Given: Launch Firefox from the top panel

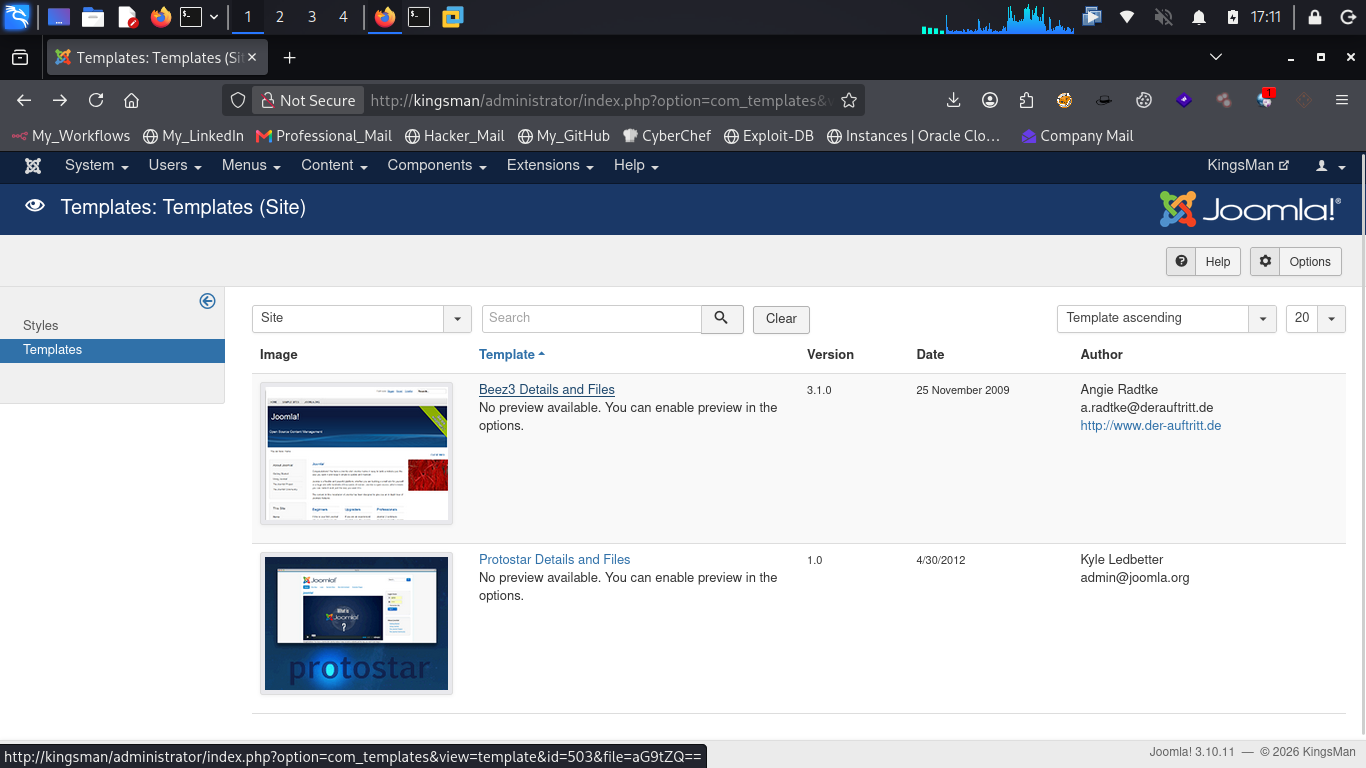Looking at the screenshot, I should 161,17.
